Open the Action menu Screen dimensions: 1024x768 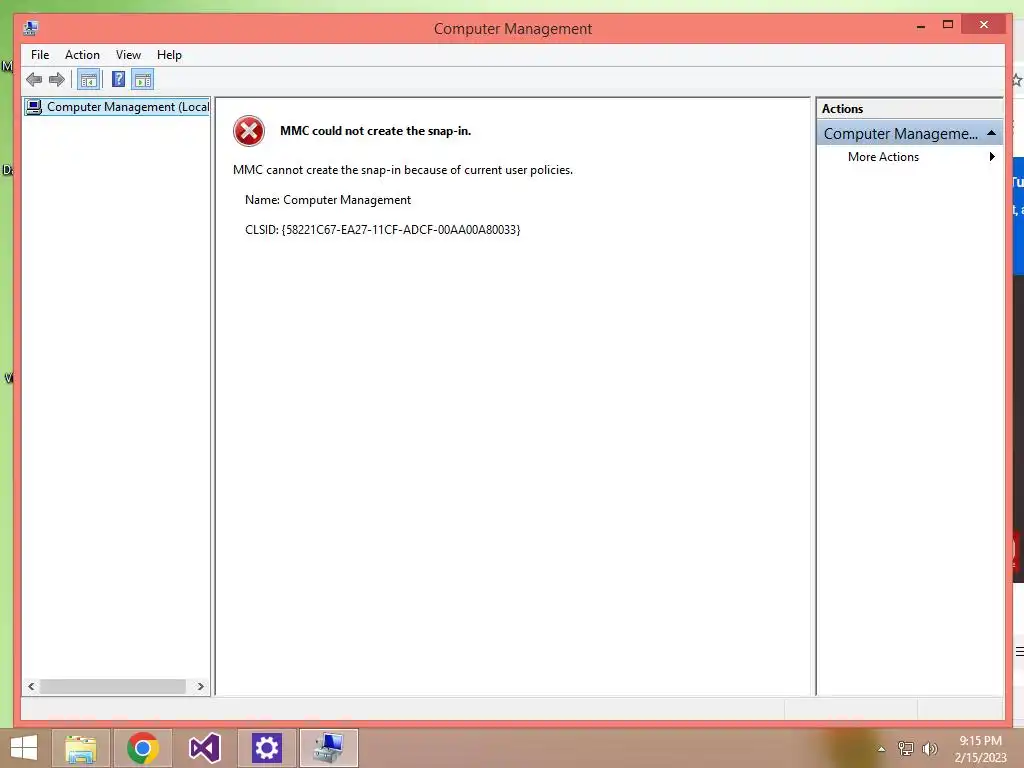coord(82,55)
